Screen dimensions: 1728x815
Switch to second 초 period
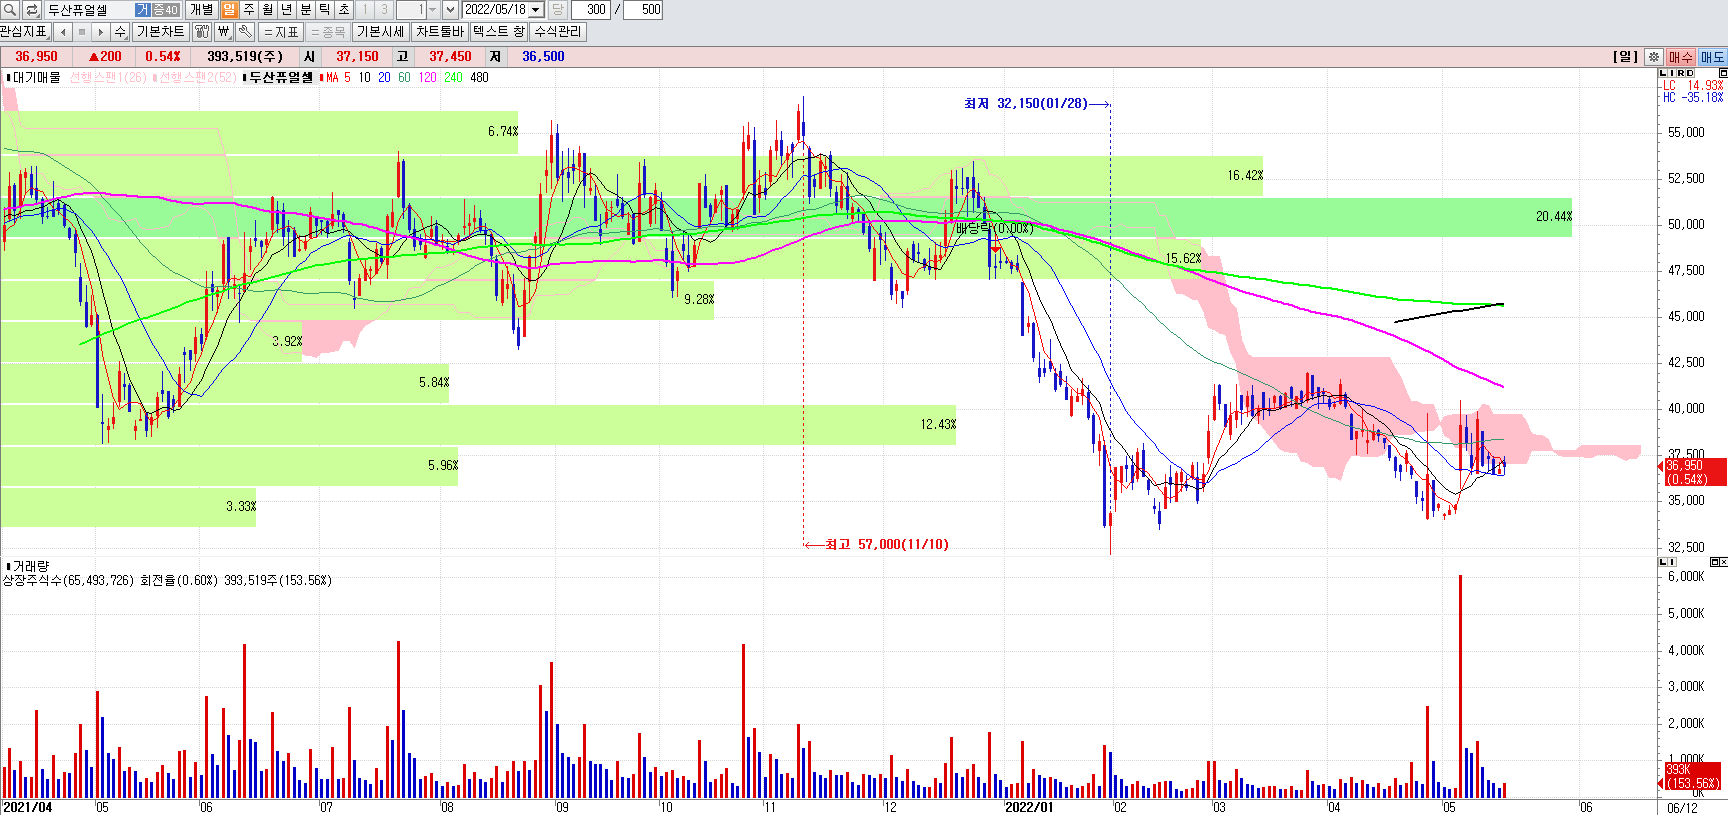pos(344,10)
